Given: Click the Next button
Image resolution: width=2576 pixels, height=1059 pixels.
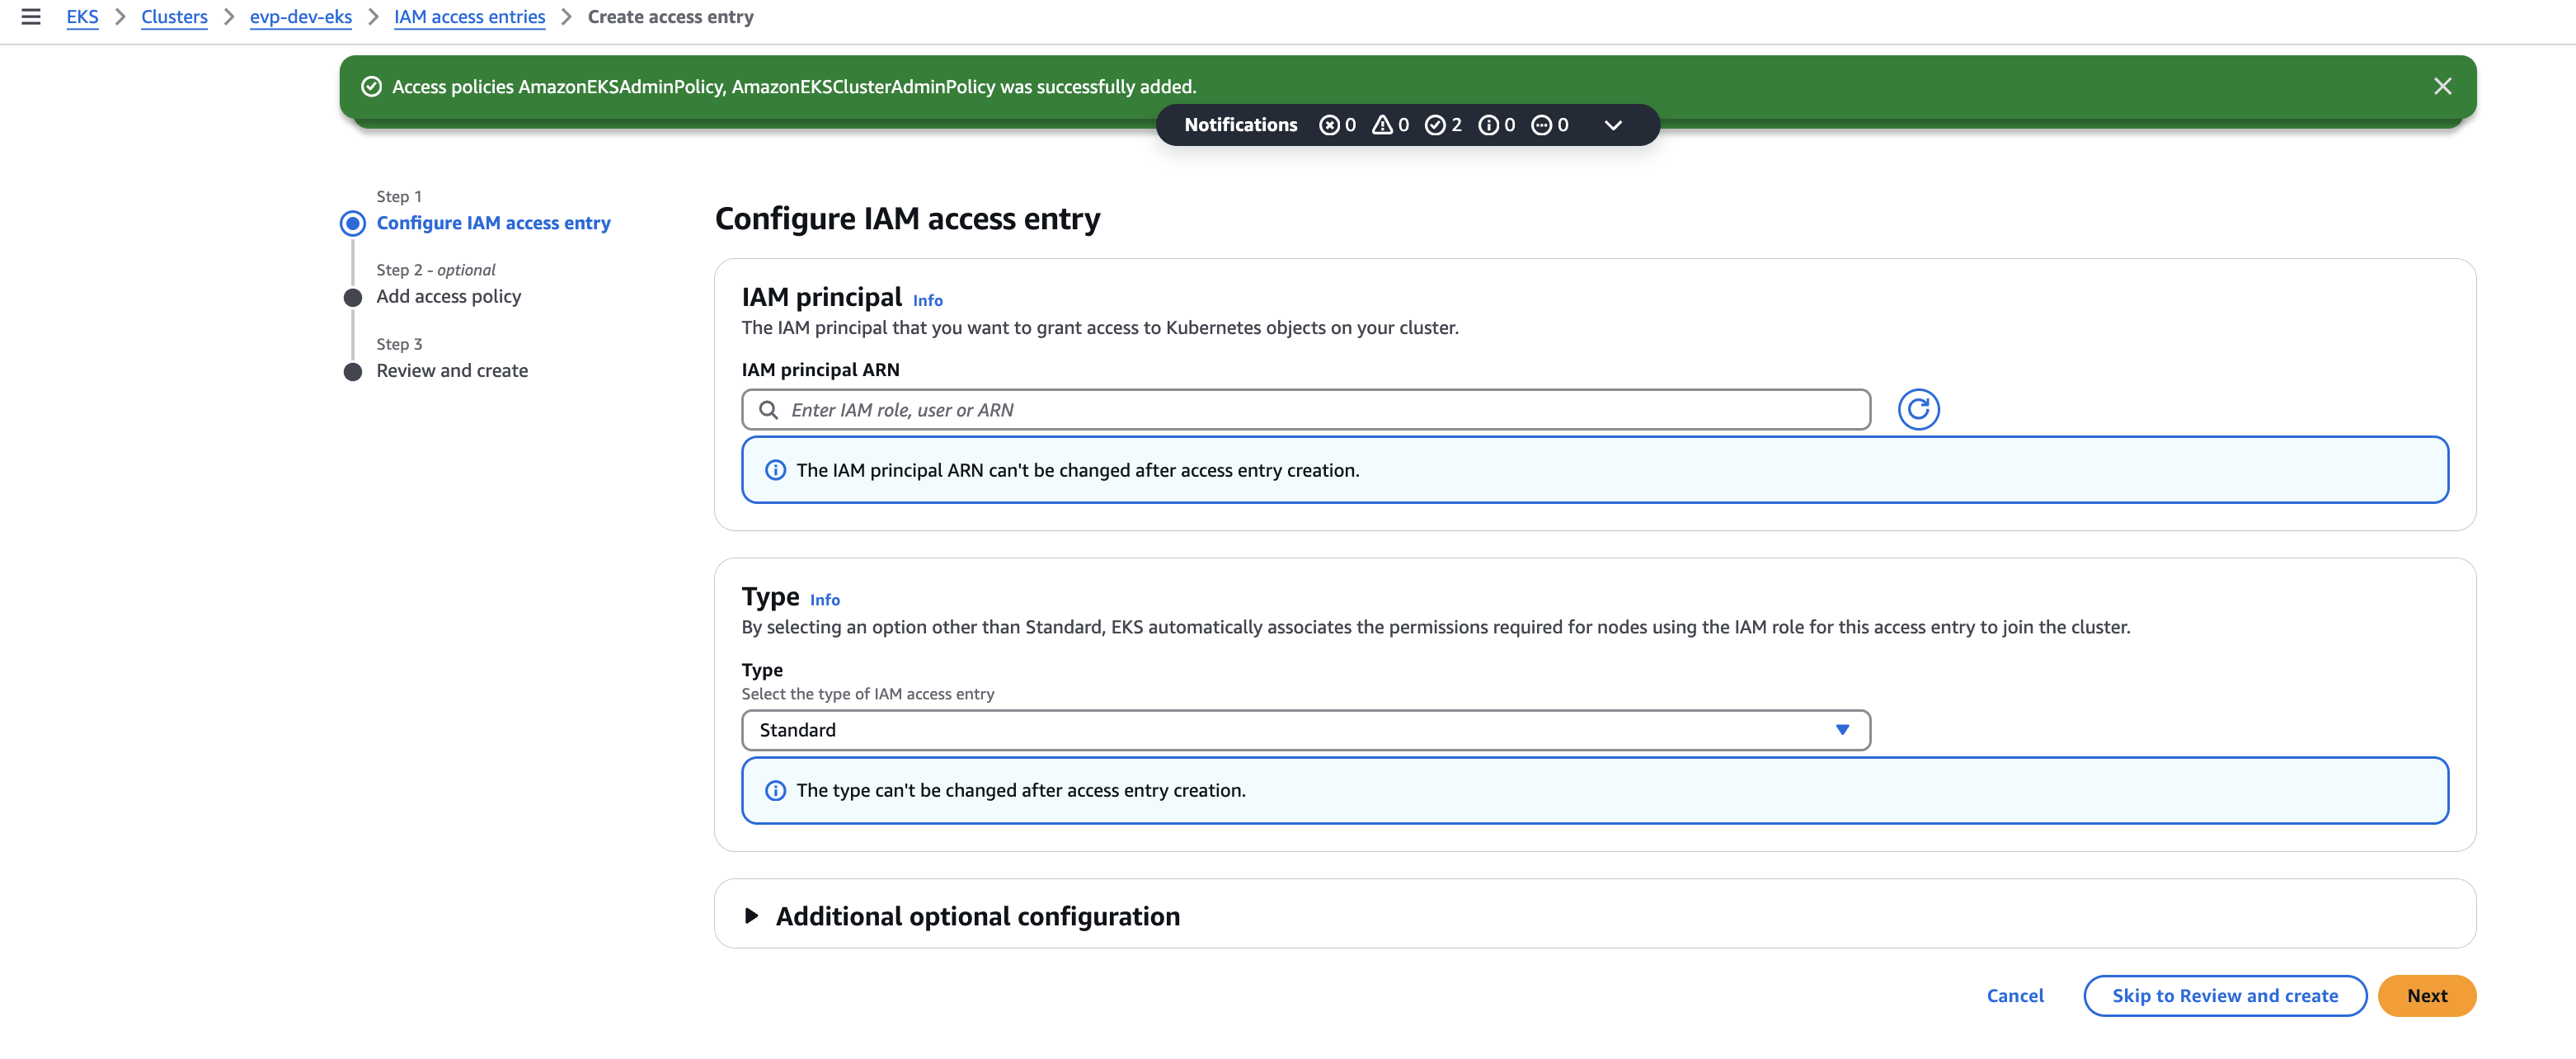Looking at the screenshot, I should coord(2426,995).
